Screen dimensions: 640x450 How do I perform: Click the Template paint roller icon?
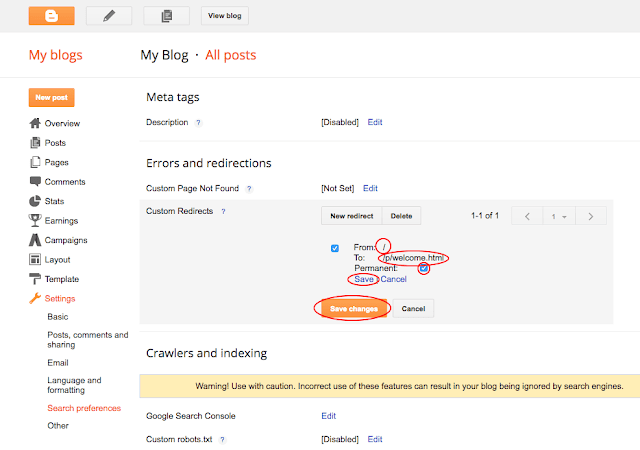(36, 279)
